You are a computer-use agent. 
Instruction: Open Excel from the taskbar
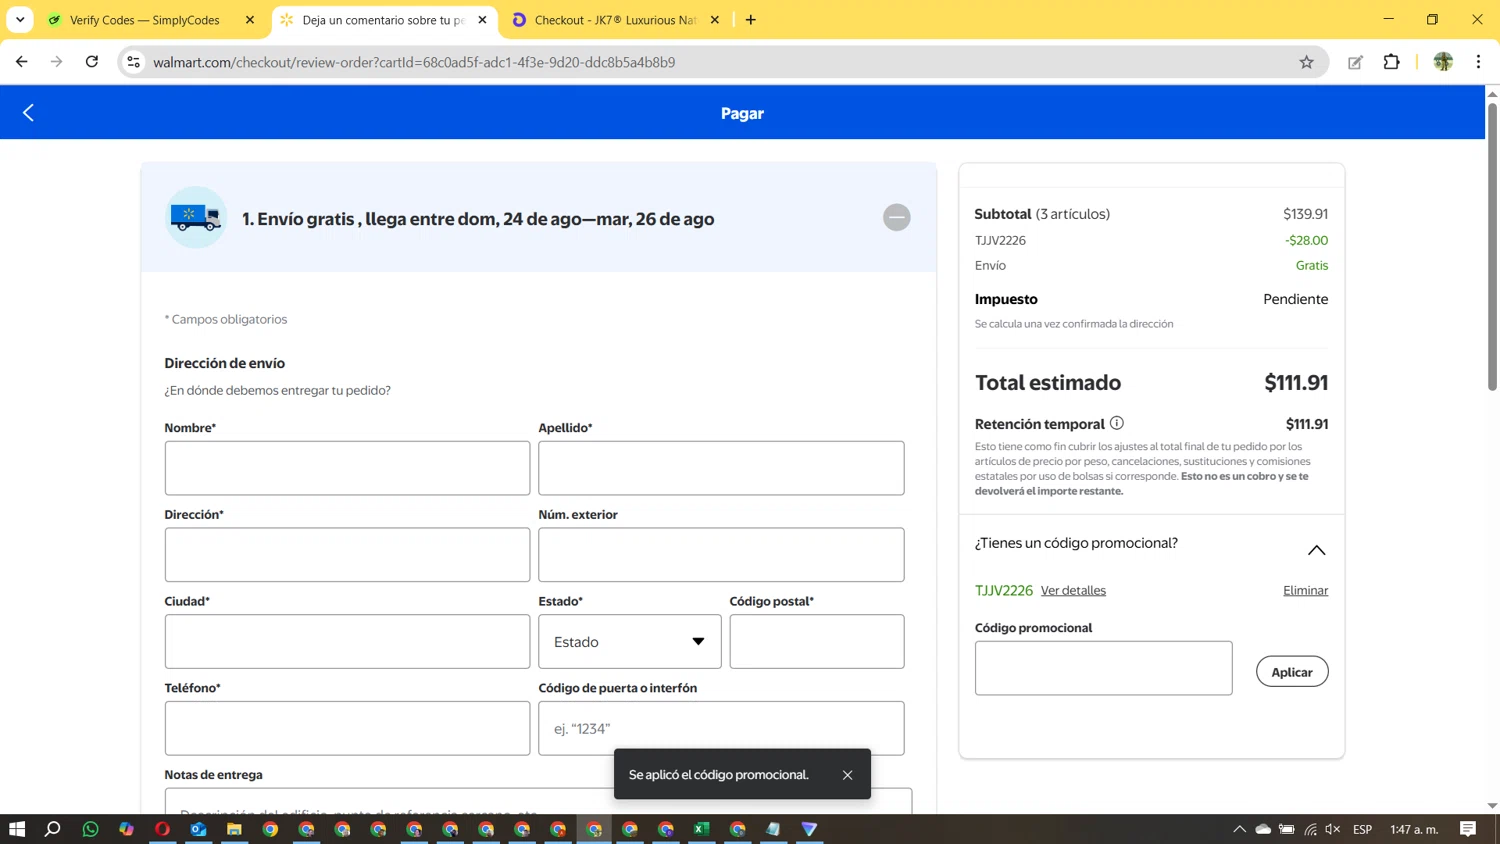pyautogui.click(x=701, y=829)
